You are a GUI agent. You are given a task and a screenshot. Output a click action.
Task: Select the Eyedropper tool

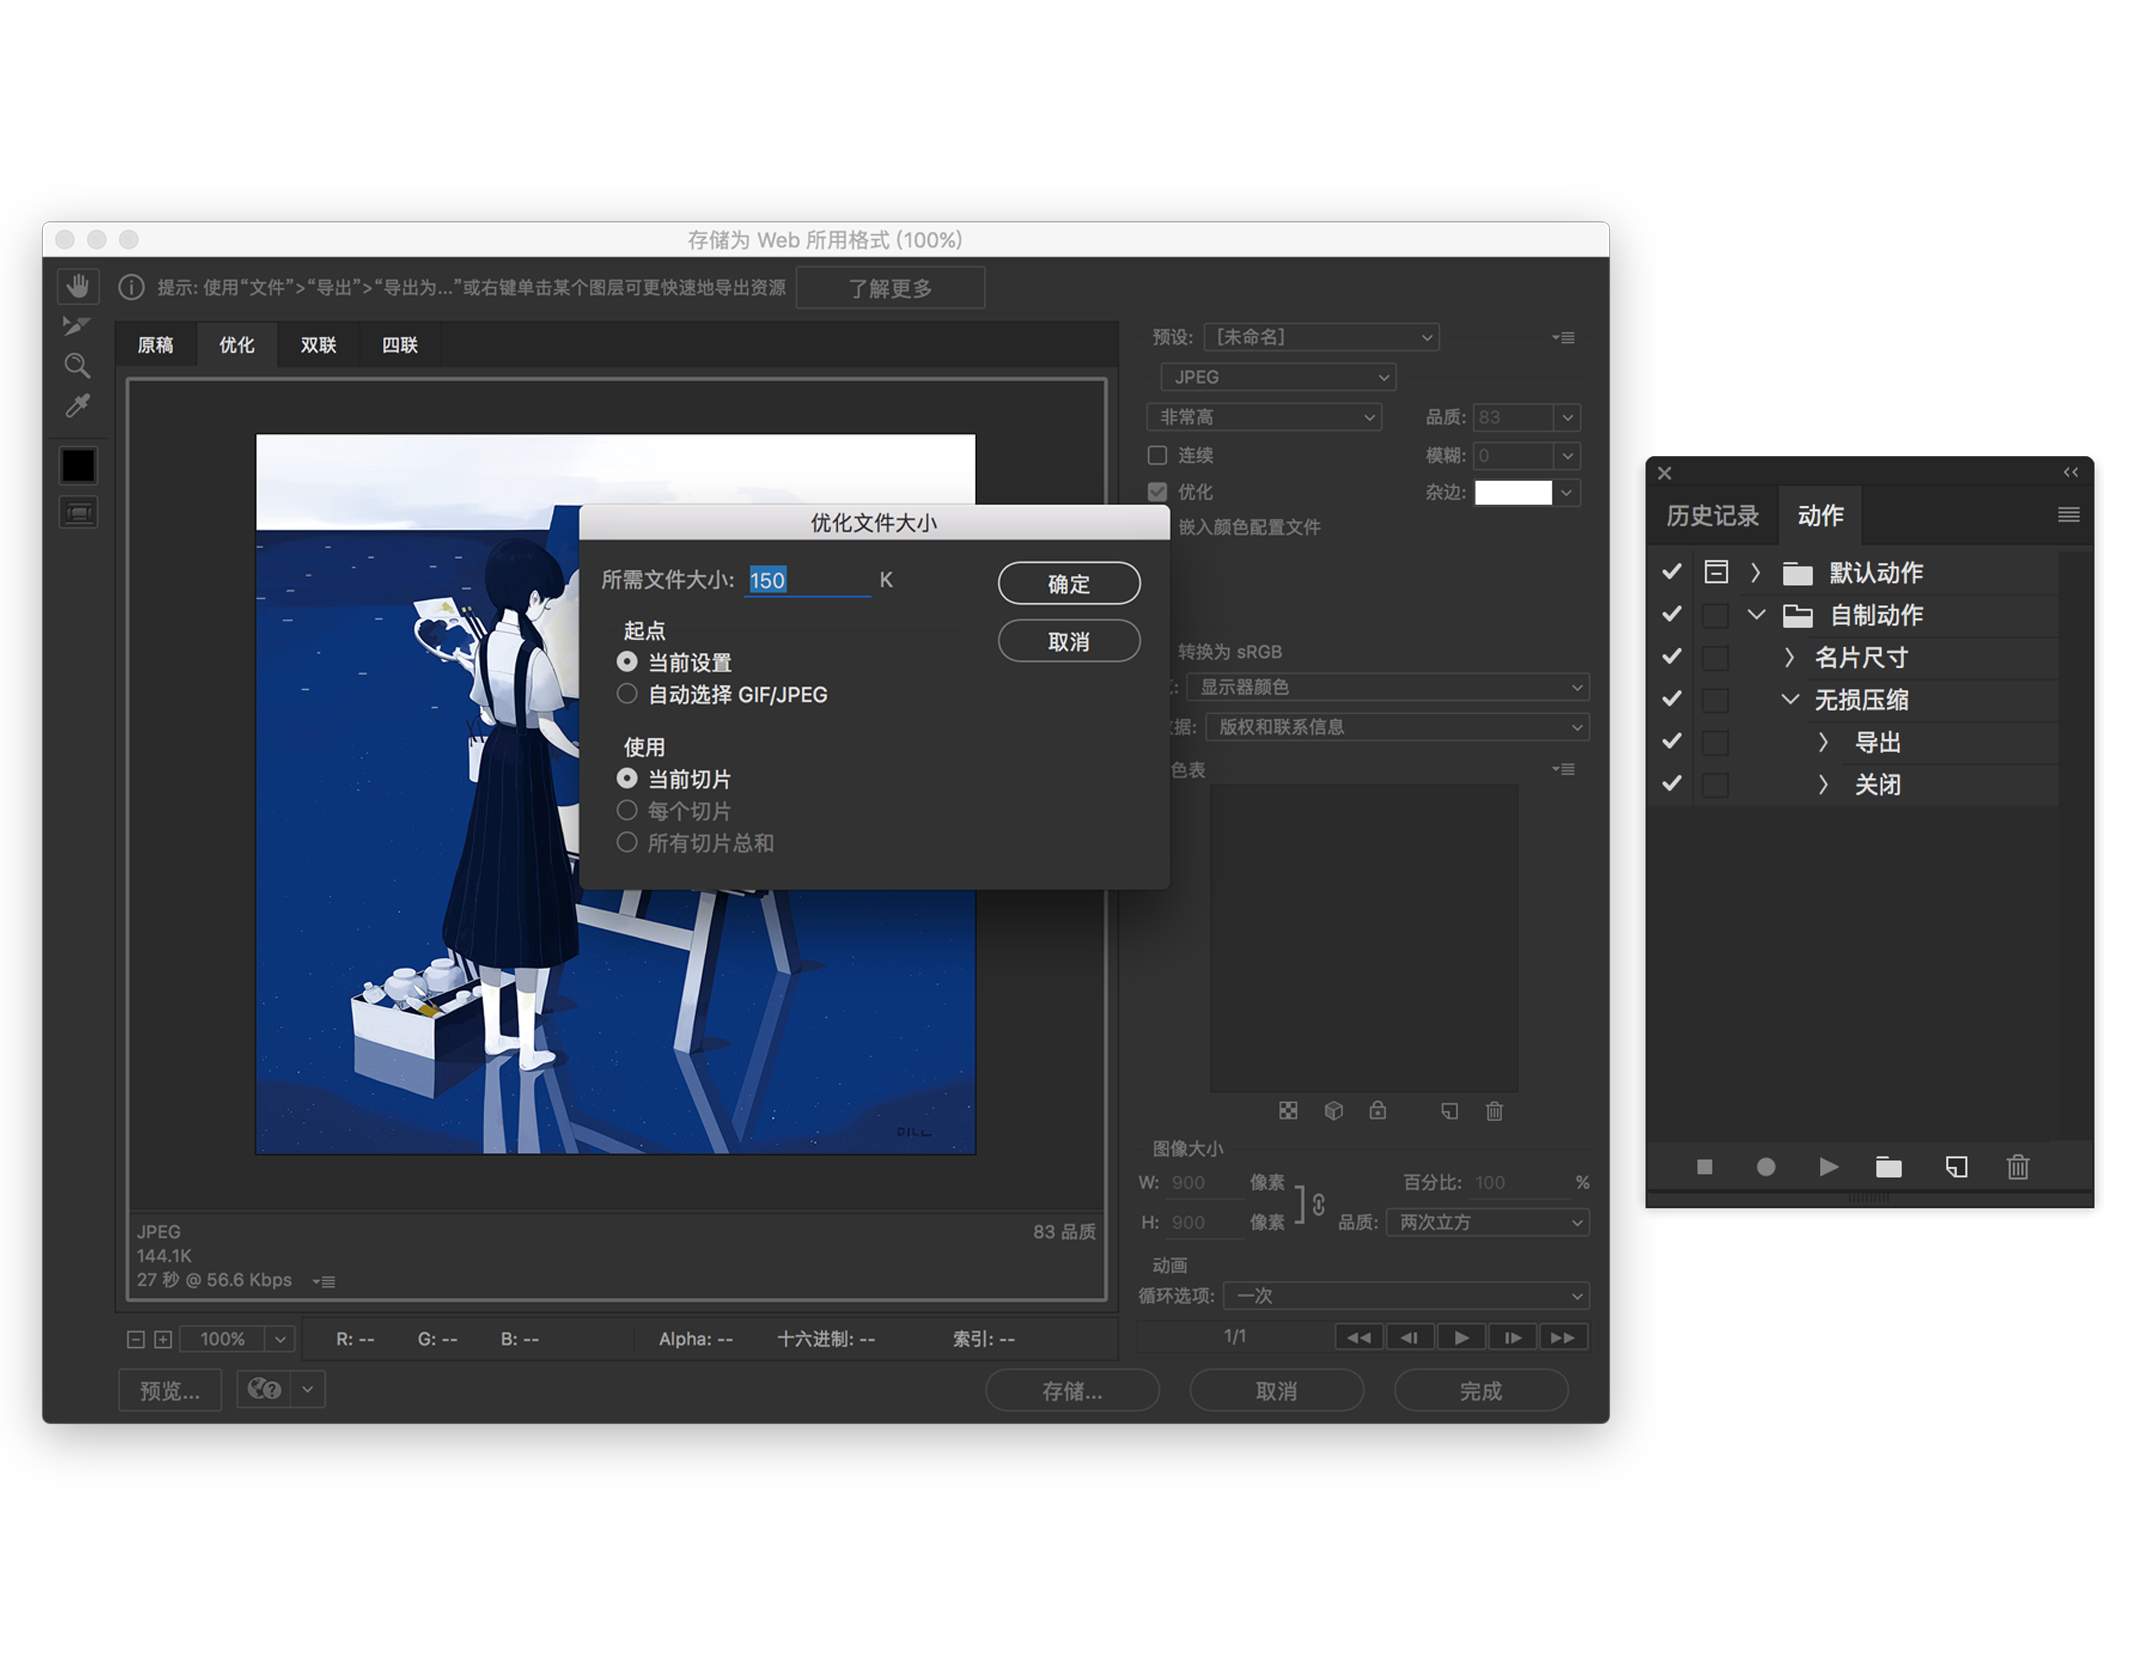[x=77, y=406]
